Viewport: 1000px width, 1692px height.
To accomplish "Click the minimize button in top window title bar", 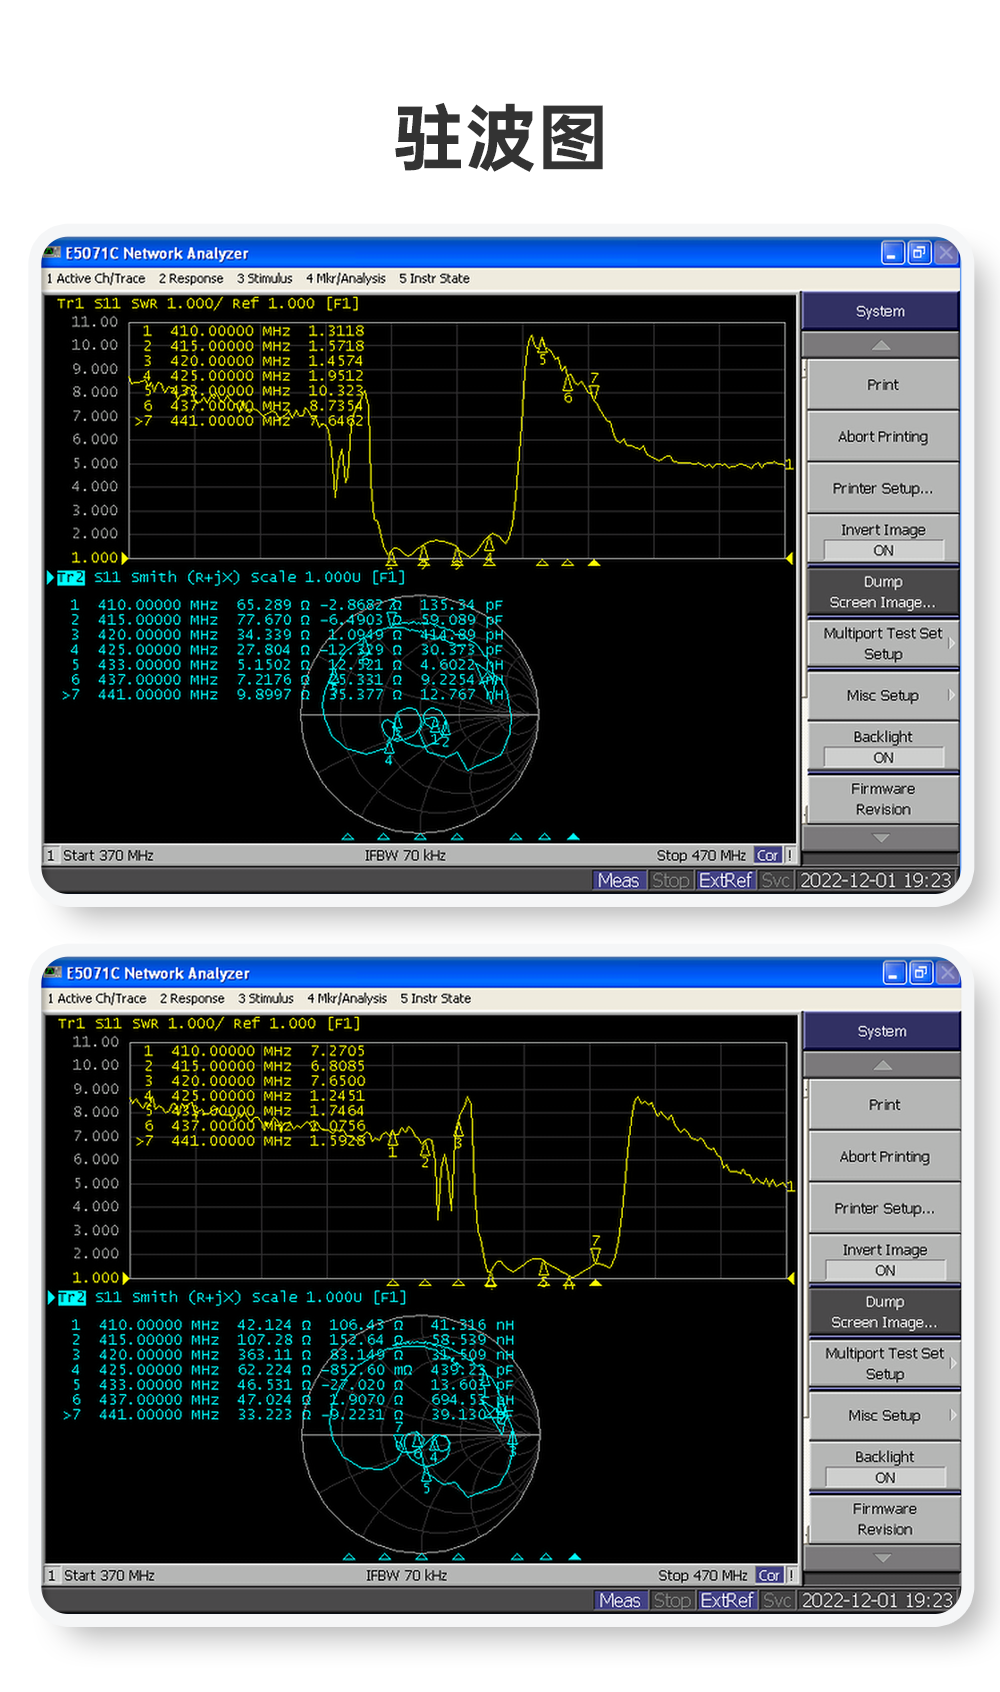I will pos(892,253).
